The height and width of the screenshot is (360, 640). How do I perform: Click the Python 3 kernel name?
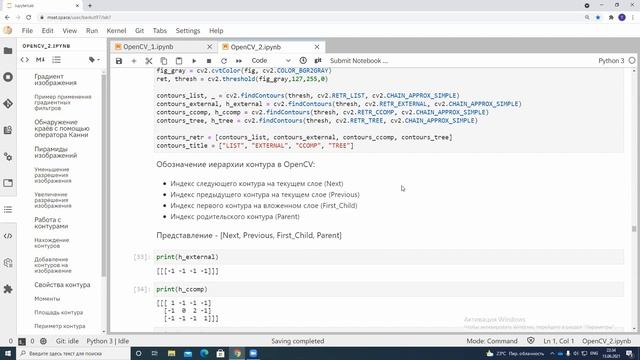click(x=611, y=60)
